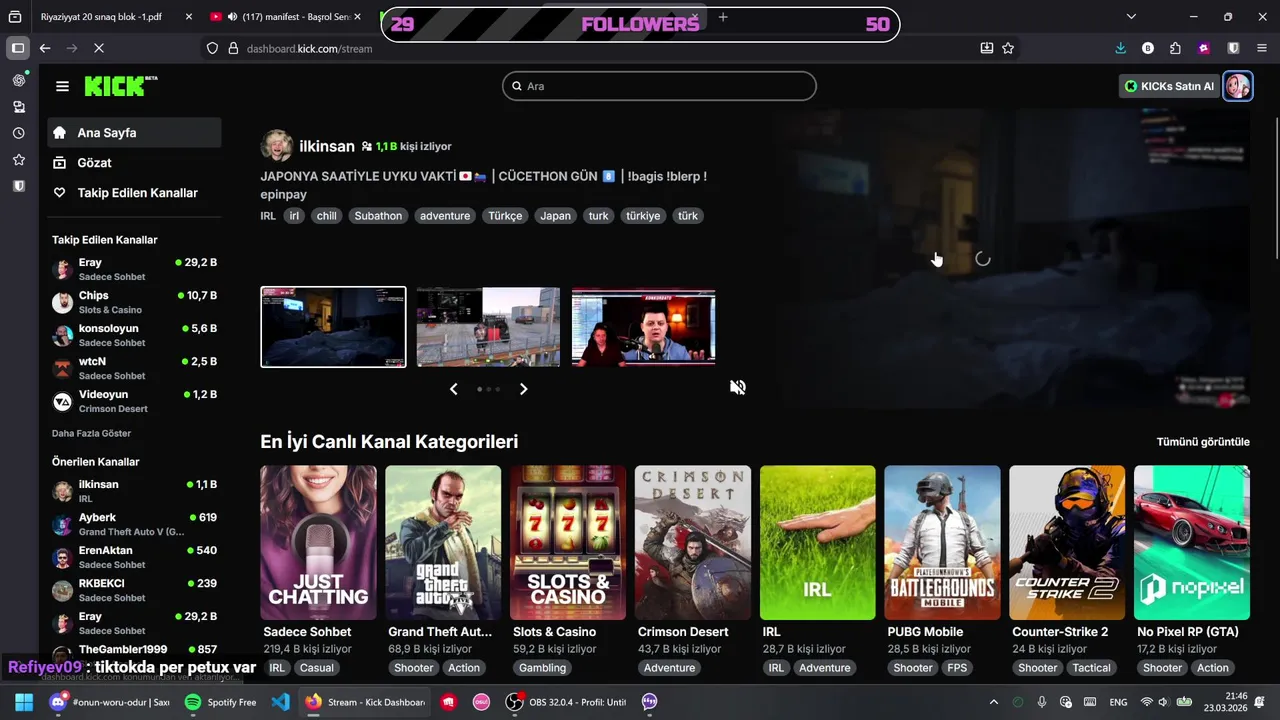Open RKBEKCI in recommended channels
This screenshot has height=720, width=1280.
click(x=134, y=590)
